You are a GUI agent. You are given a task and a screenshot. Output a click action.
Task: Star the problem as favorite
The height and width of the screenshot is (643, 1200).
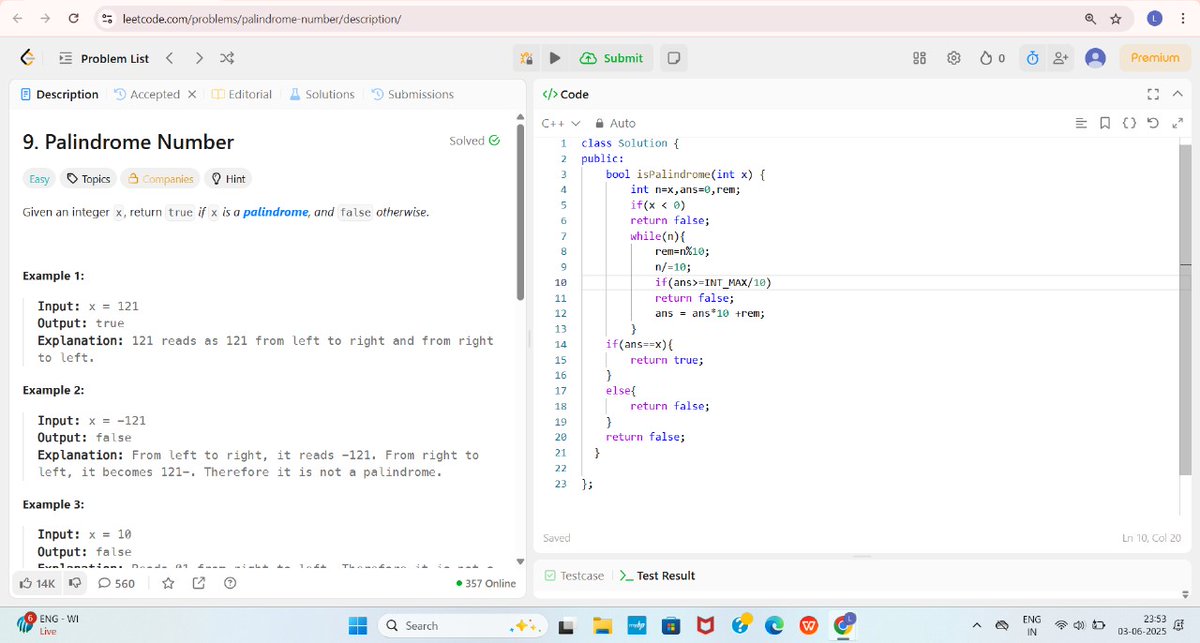click(x=168, y=583)
